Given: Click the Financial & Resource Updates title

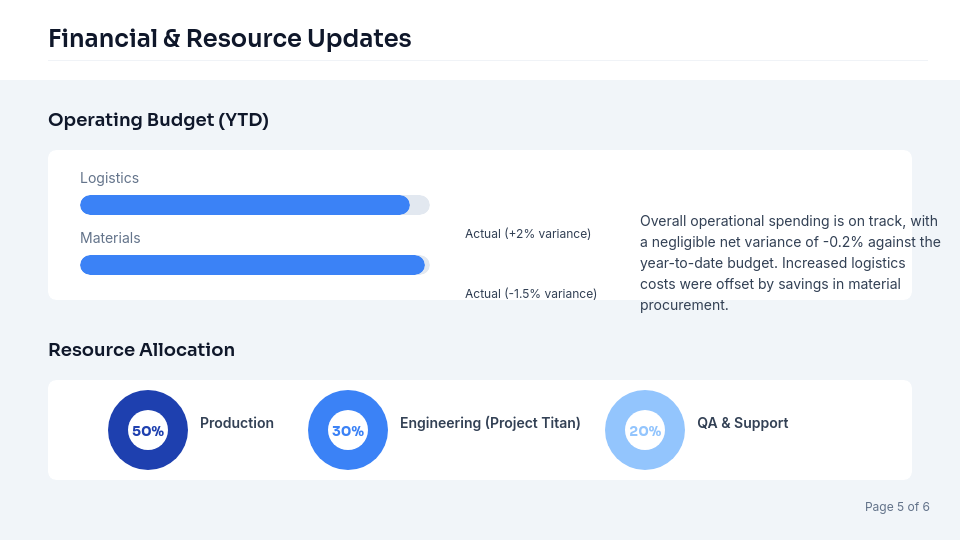Looking at the screenshot, I should coord(230,39).
